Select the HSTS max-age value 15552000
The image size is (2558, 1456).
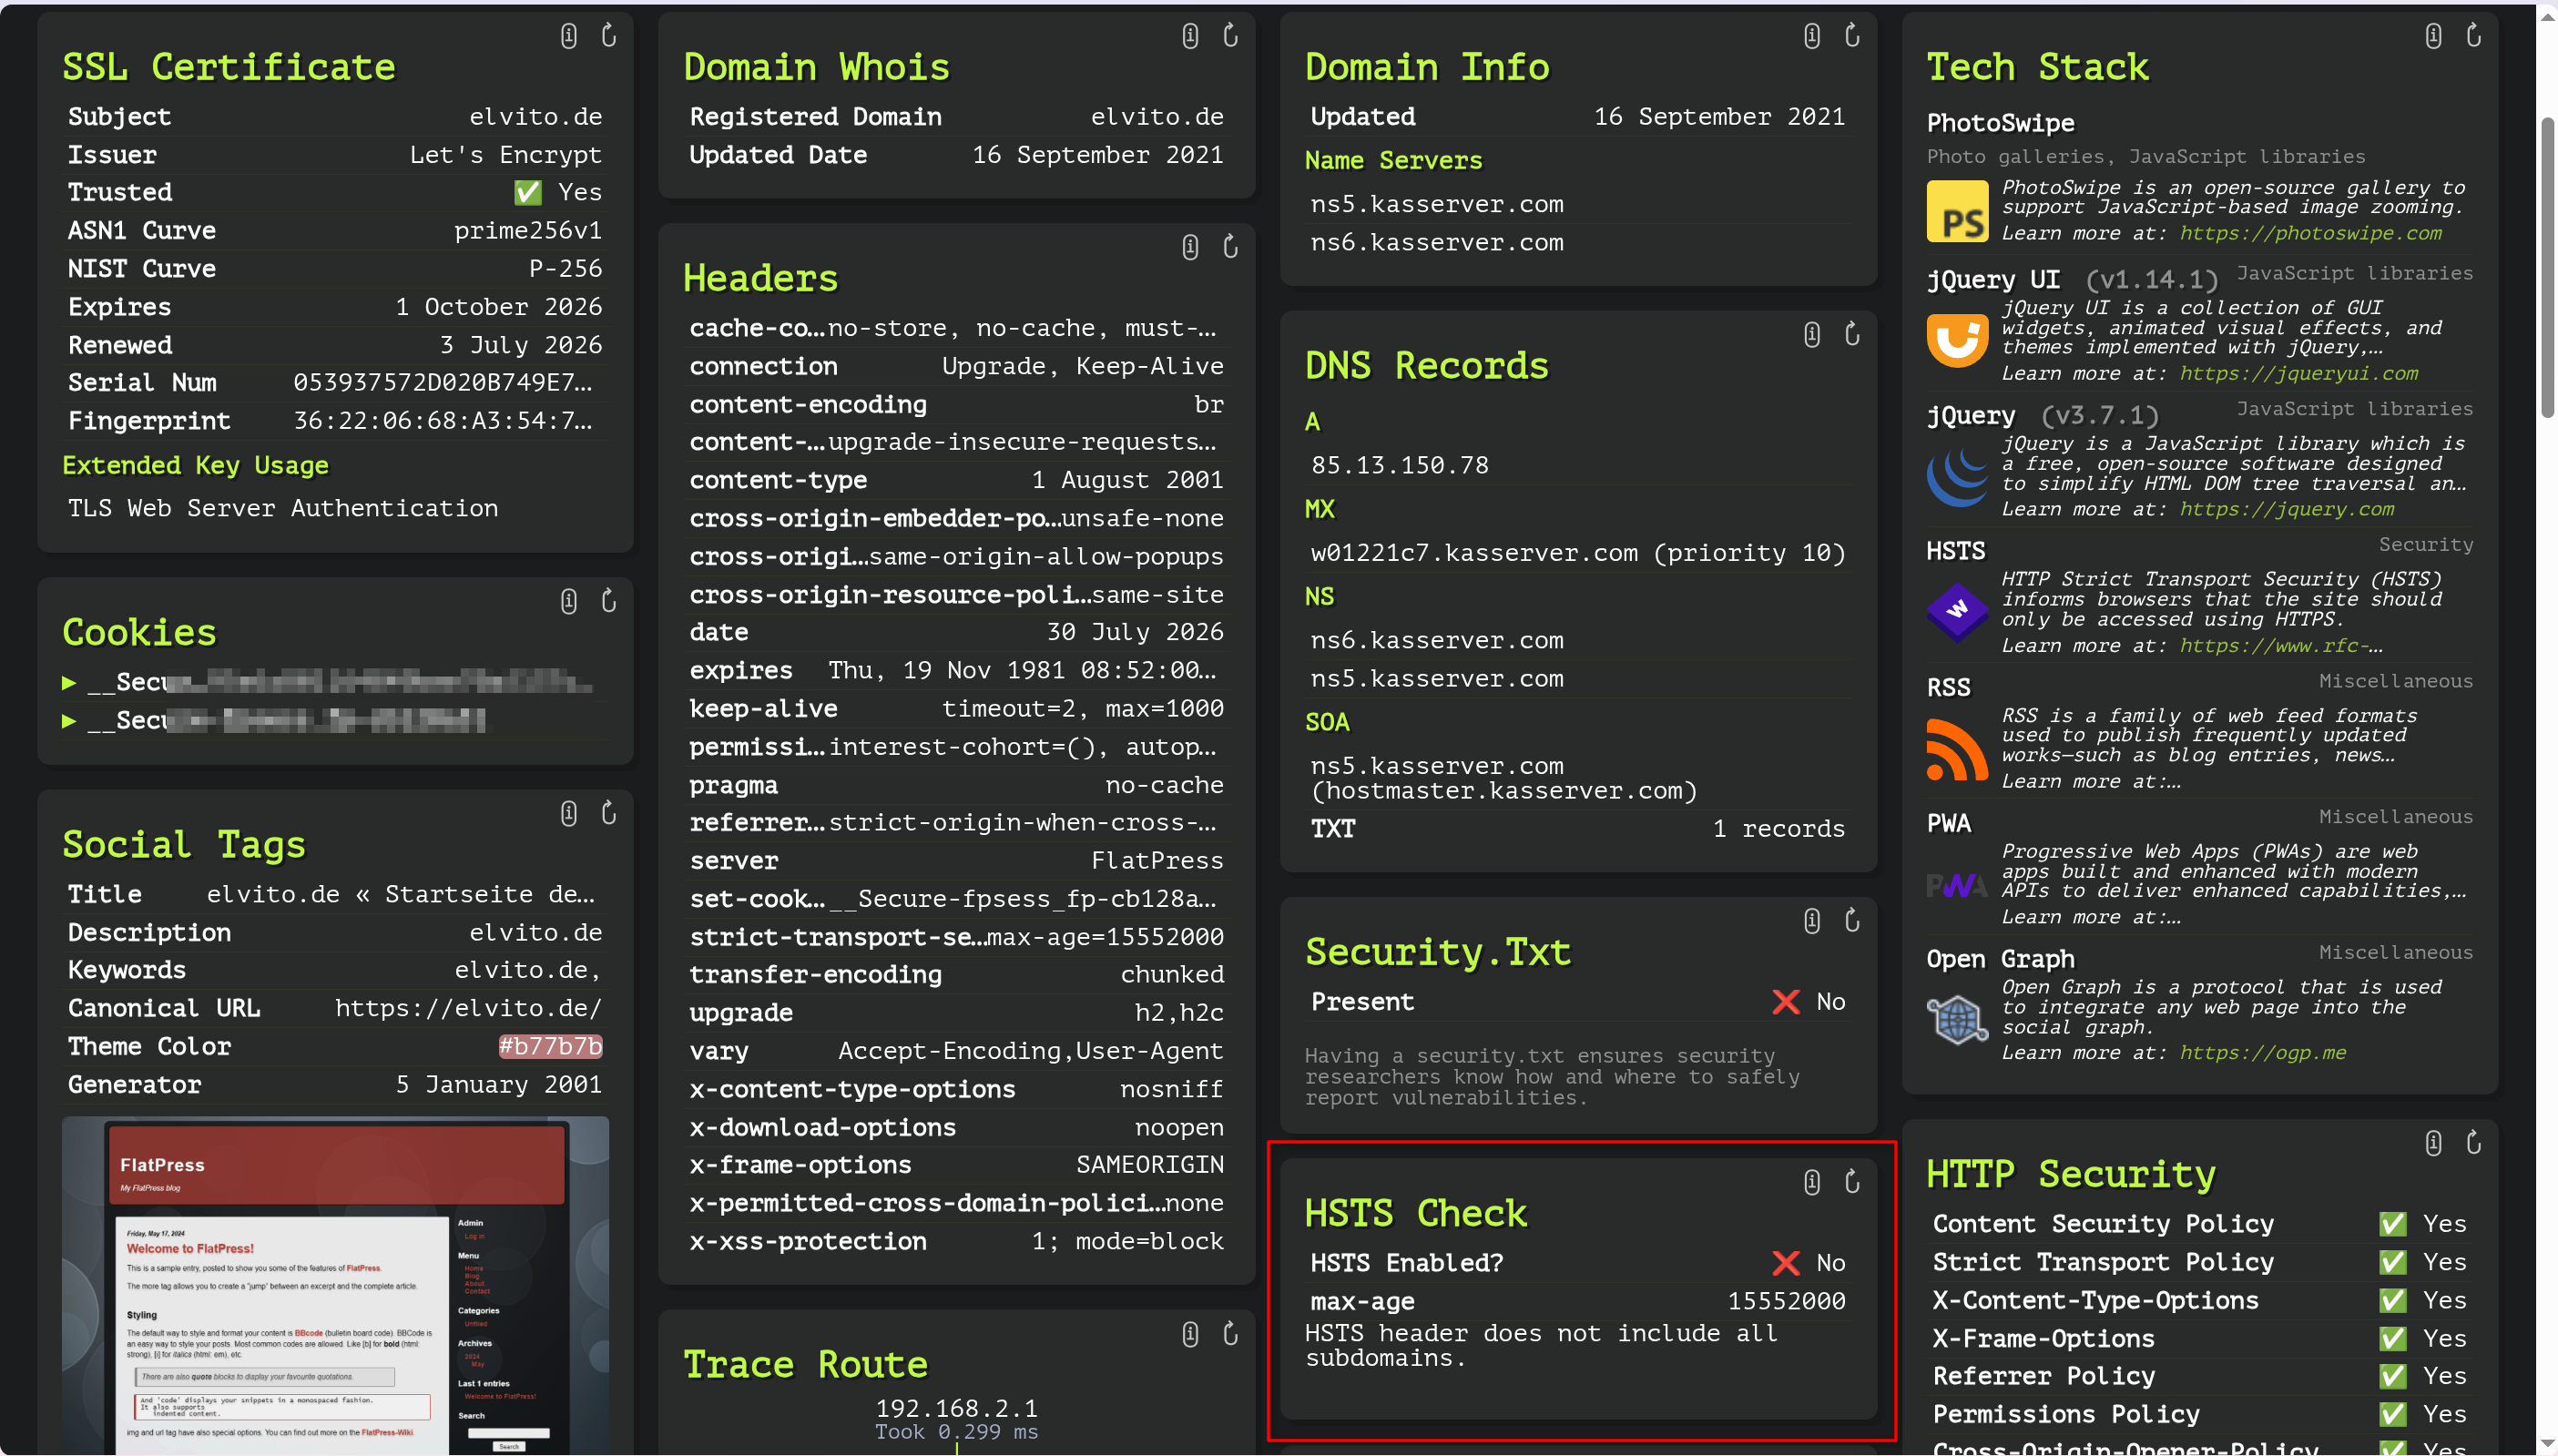click(1786, 1302)
